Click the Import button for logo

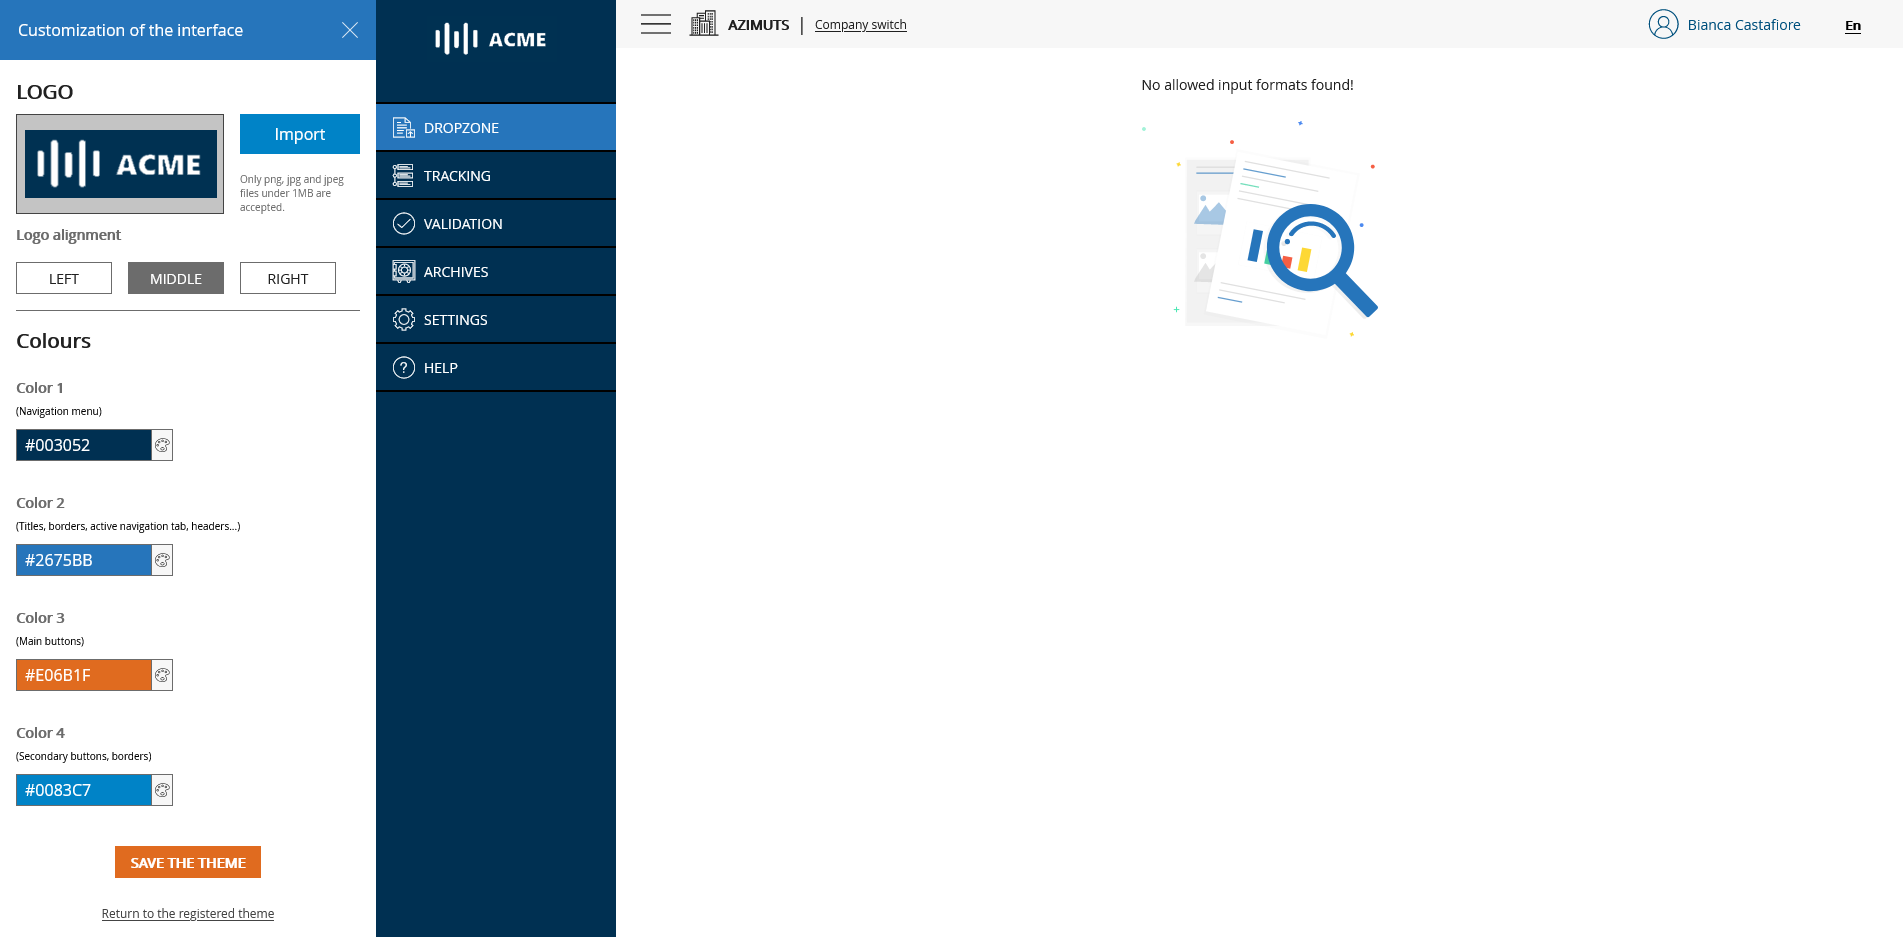tap(299, 133)
